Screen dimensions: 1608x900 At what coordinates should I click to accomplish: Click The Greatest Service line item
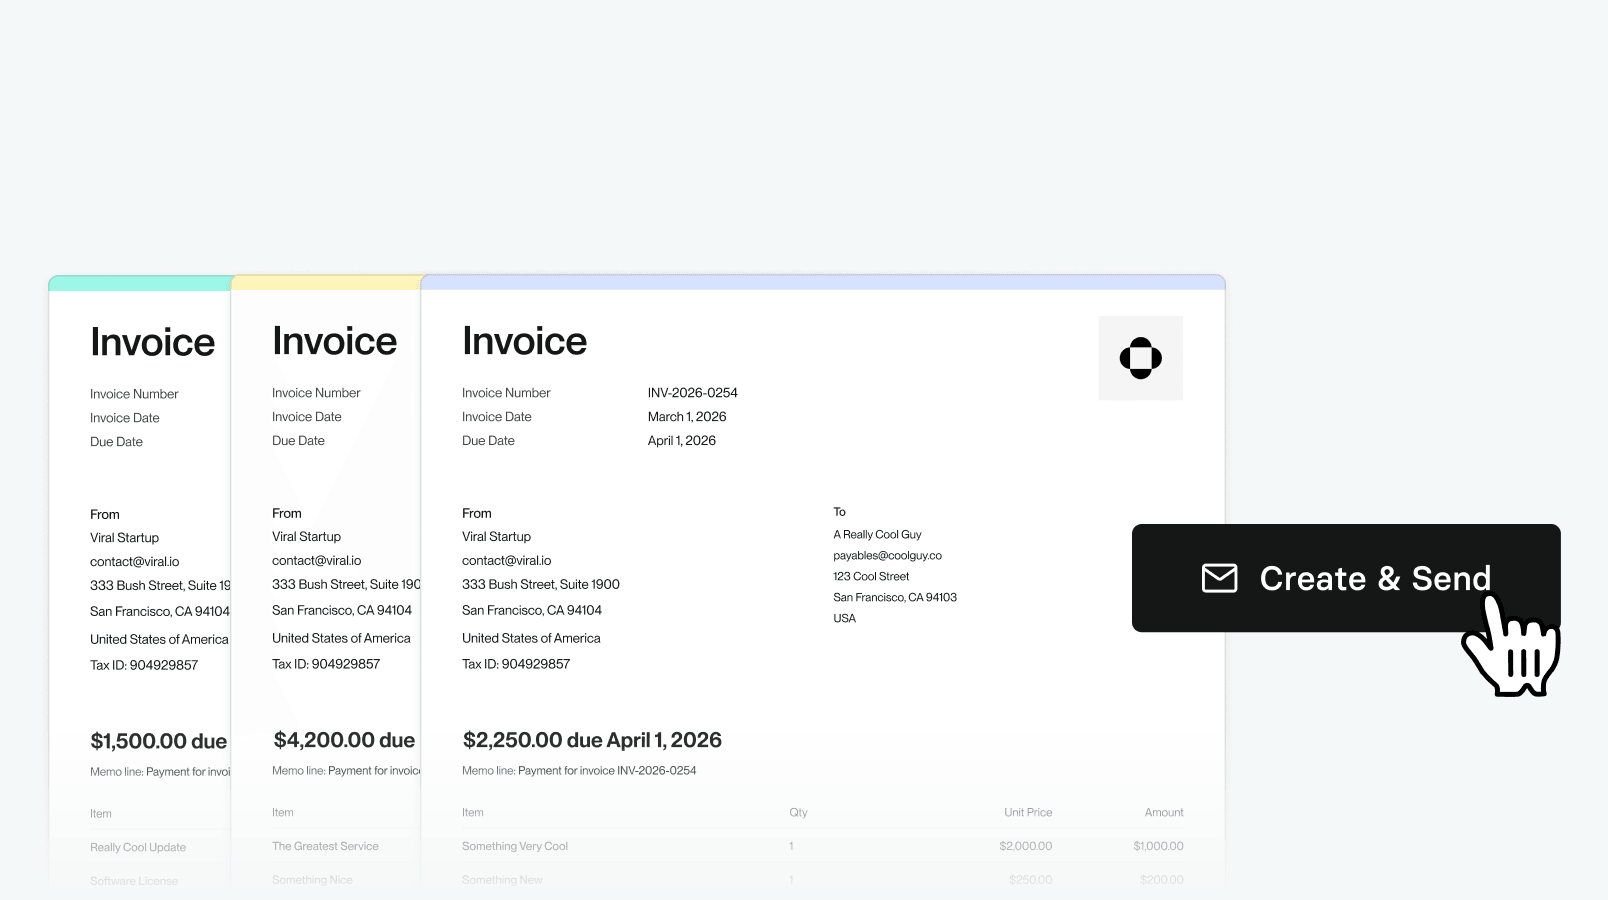click(325, 846)
